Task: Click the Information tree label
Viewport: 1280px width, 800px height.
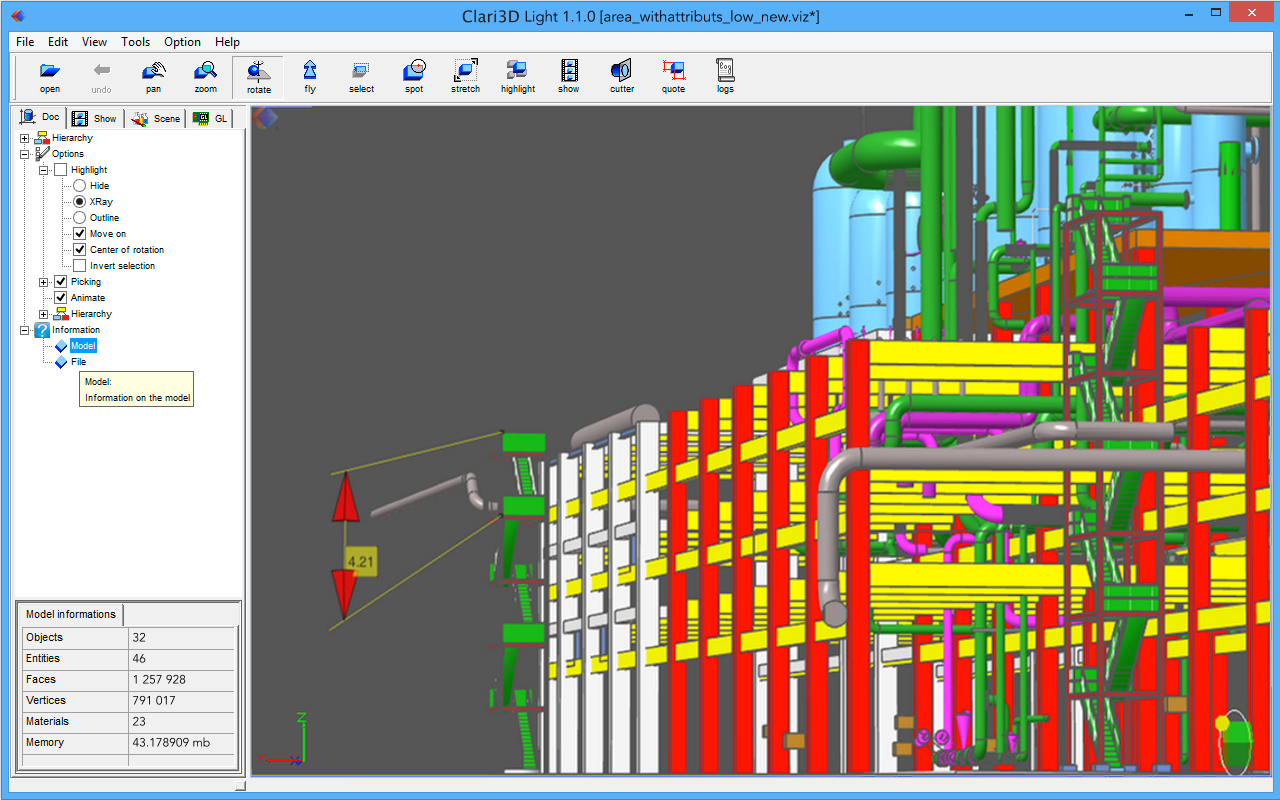Action: tap(76, 330)
